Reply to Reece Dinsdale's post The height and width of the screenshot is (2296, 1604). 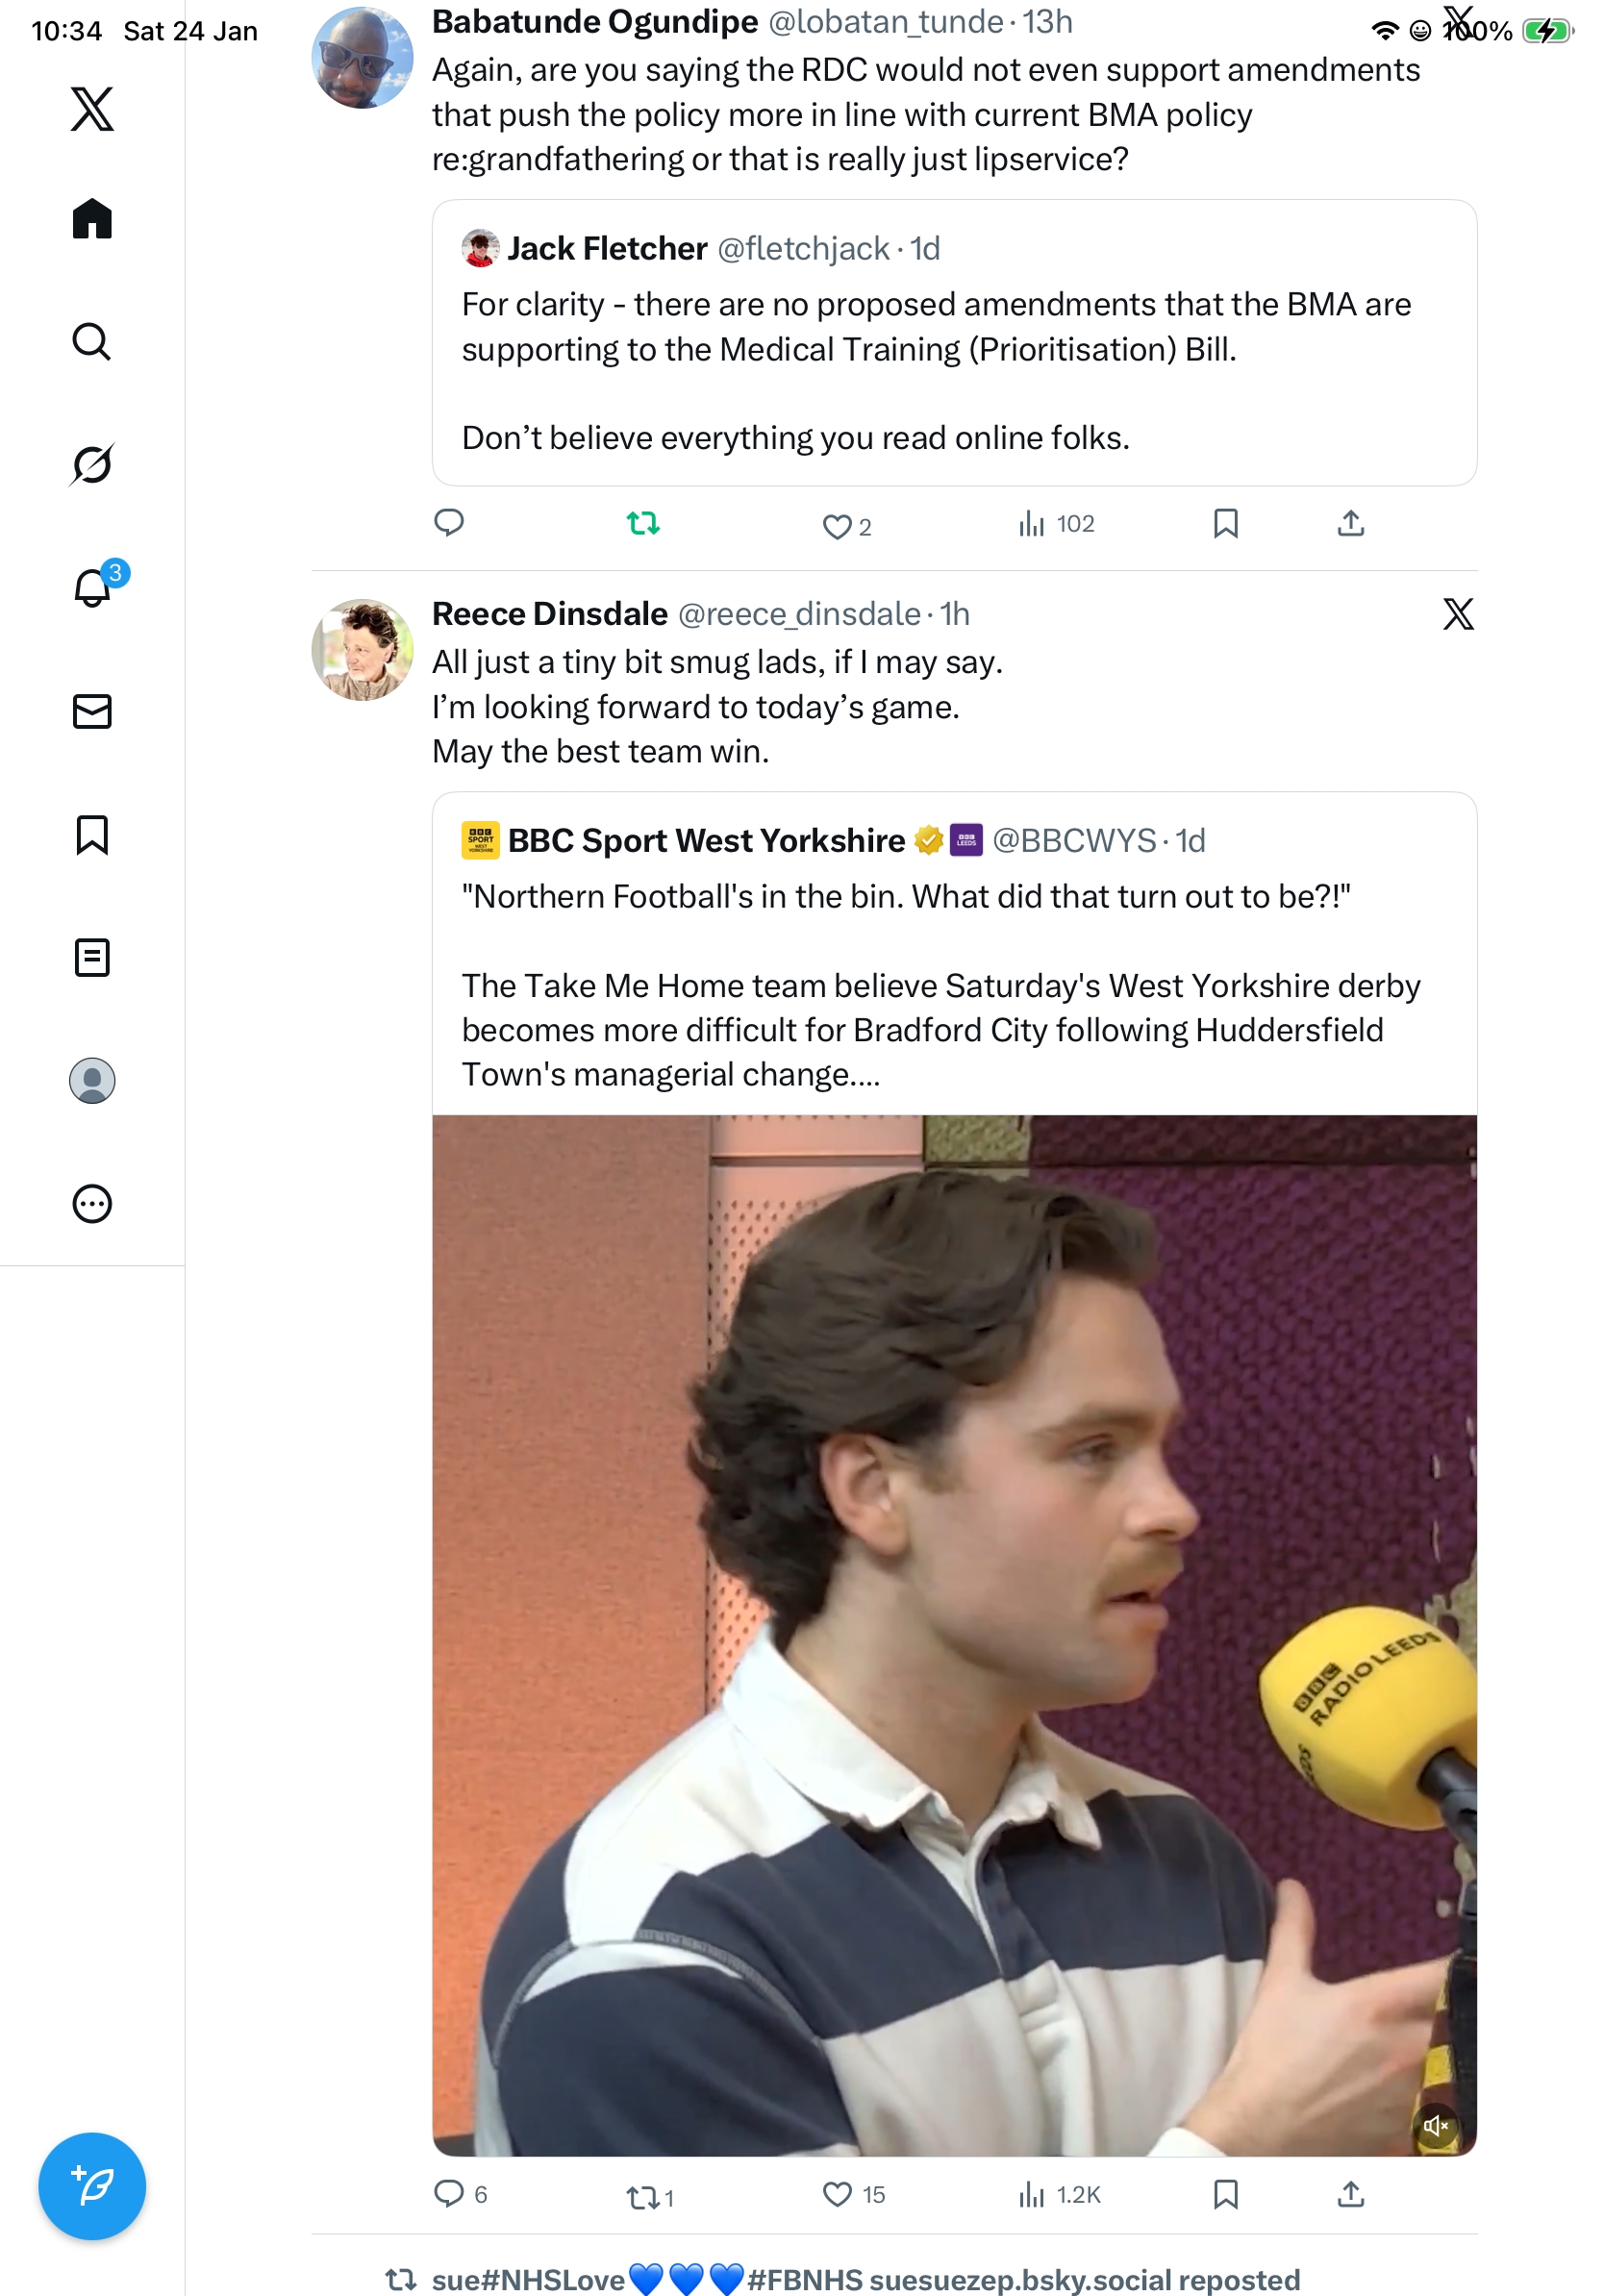449,2194
